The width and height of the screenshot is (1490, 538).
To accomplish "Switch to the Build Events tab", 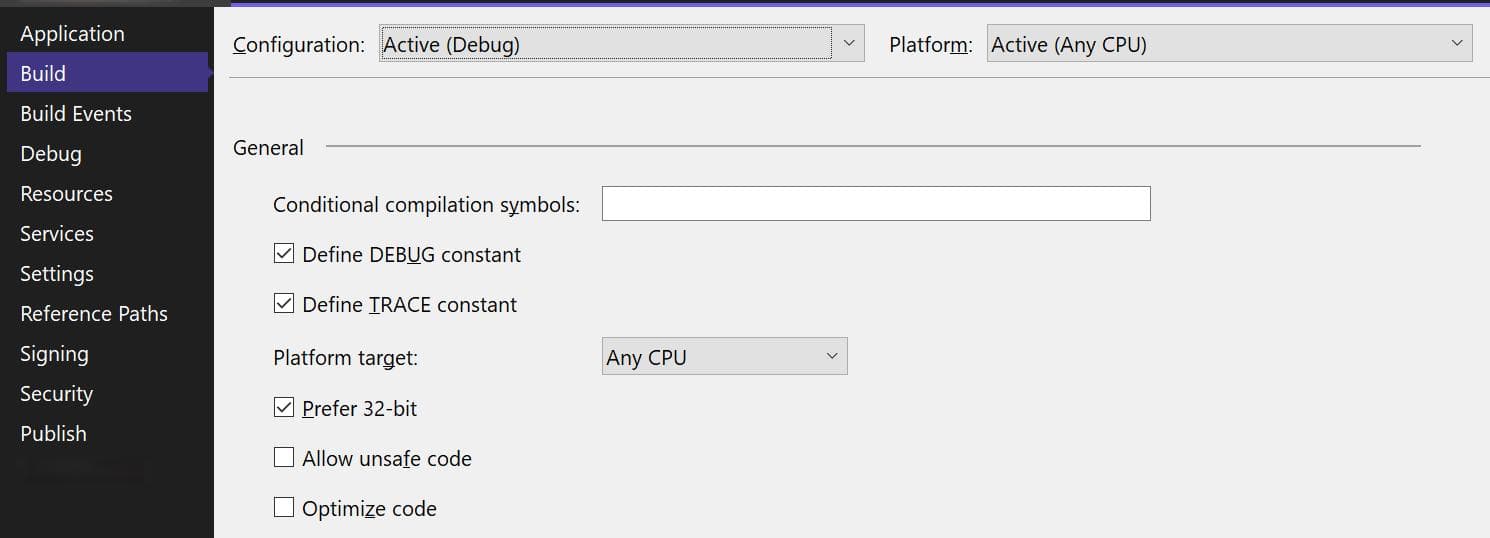I will tap(76, 114).
